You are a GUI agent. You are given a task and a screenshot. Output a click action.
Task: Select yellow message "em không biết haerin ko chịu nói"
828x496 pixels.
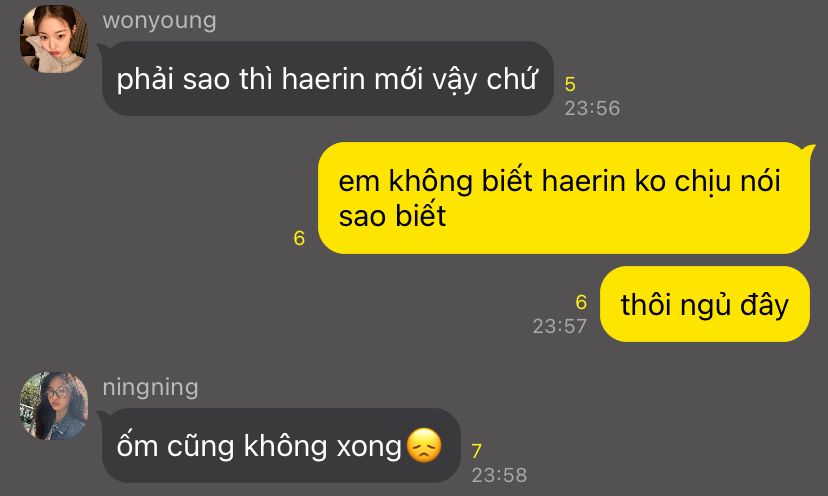563,198
